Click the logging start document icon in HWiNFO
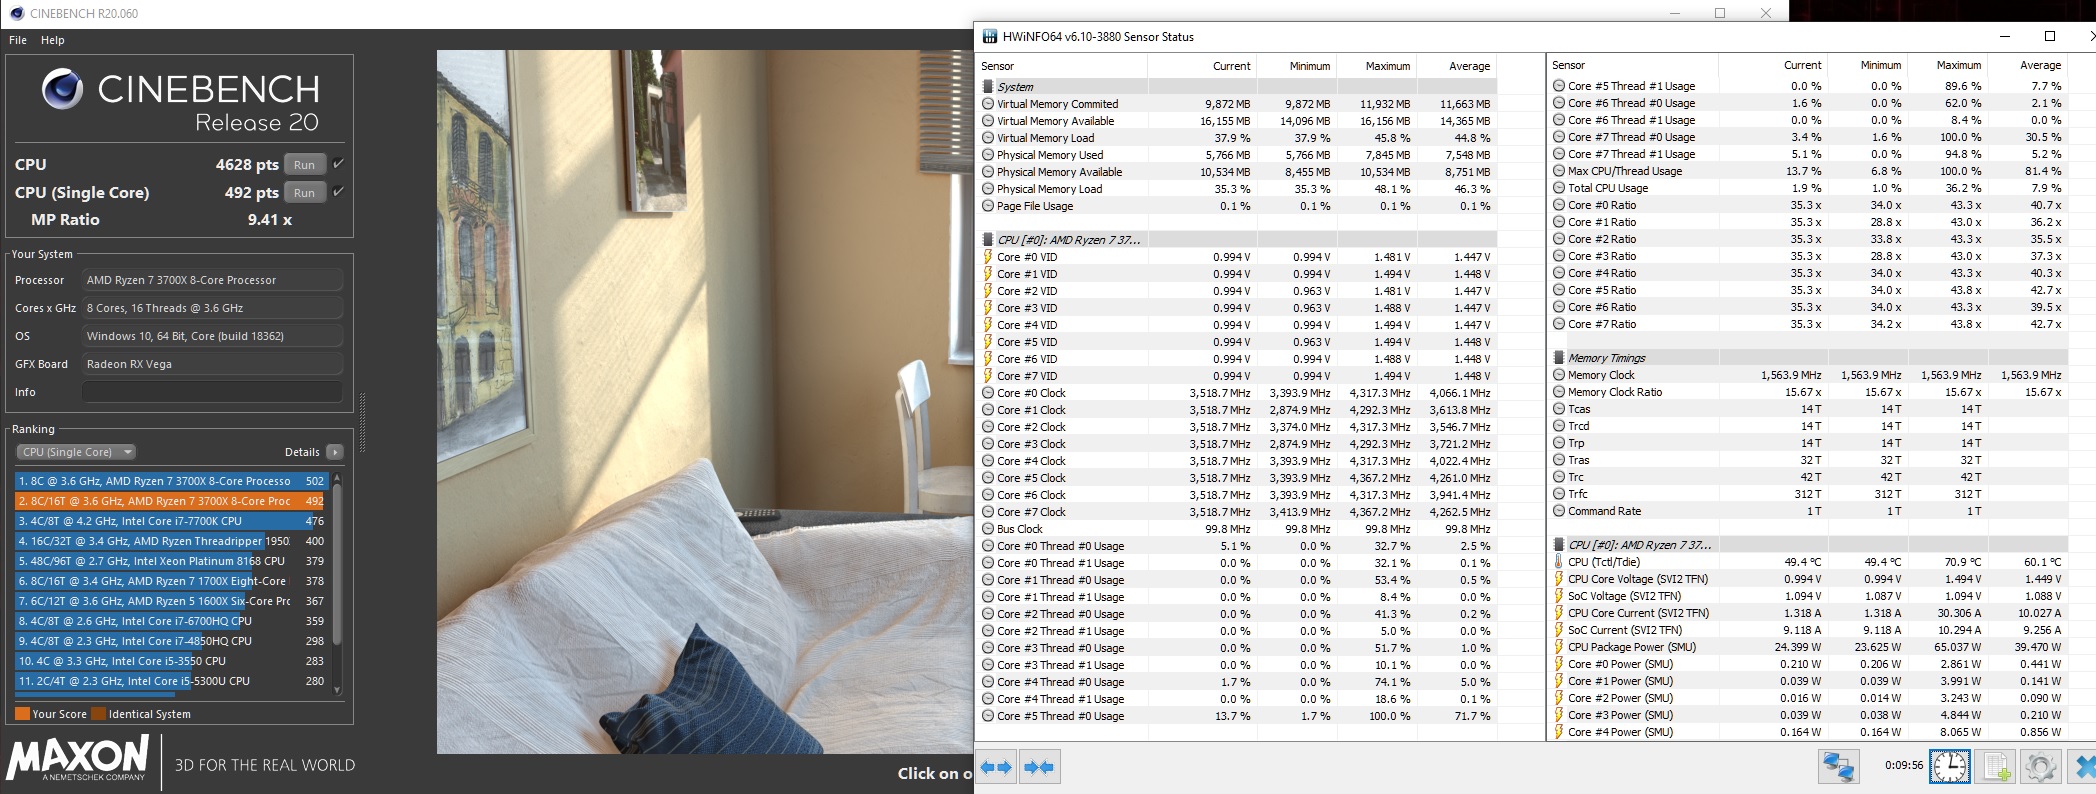Screen dimensions: 2096x794 (x=1996, y=766)
